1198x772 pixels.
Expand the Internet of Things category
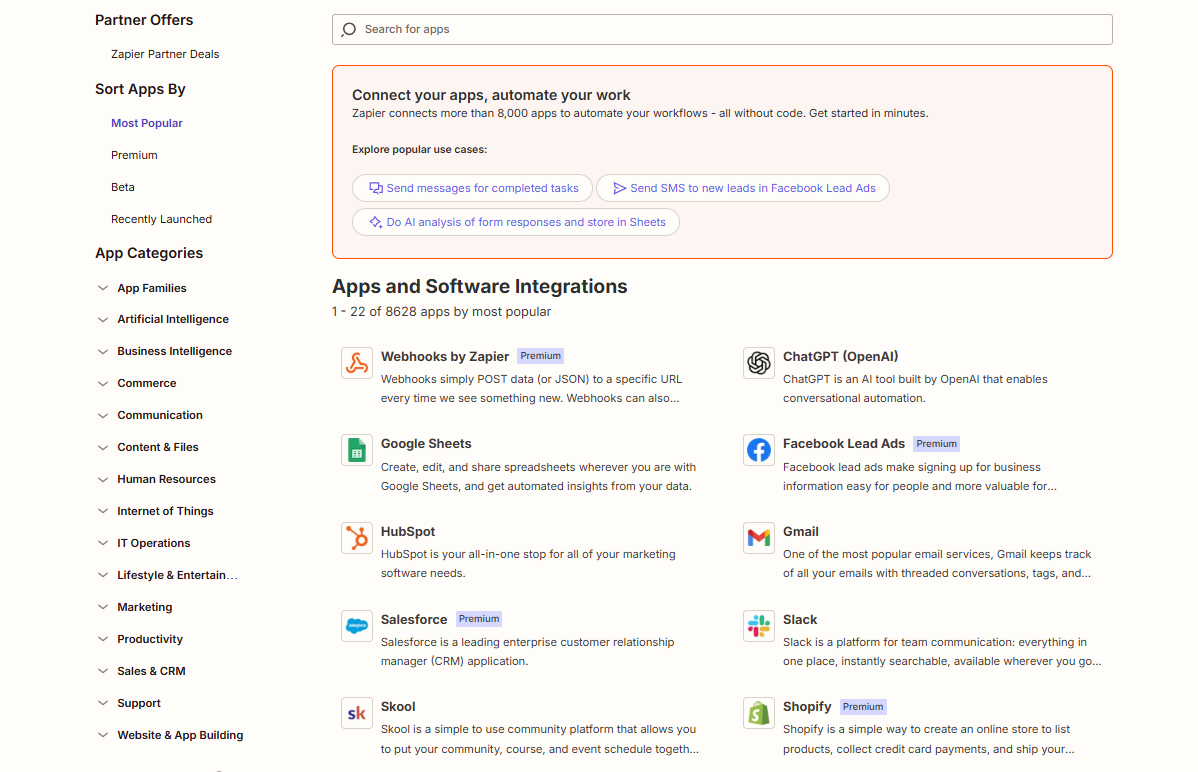(x=103, y=511)
